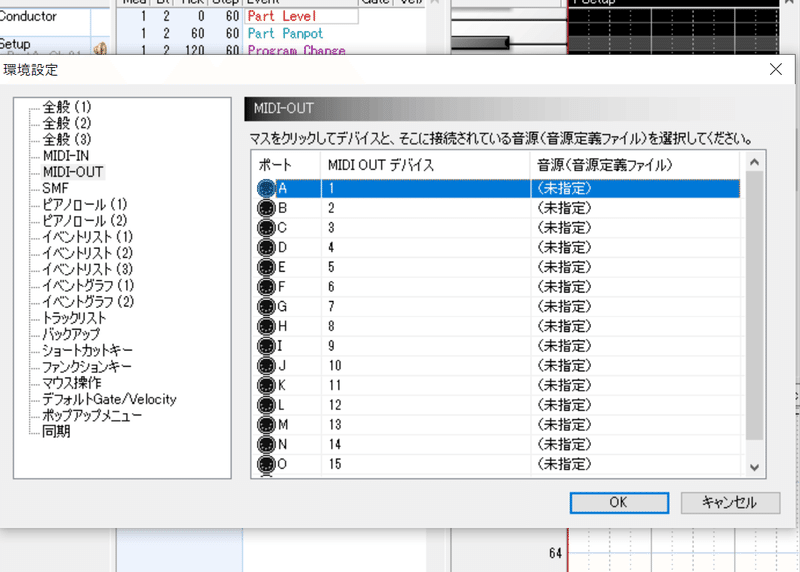
Task: Open イベントリスト (3) settings
Action: tap(88, 269)
